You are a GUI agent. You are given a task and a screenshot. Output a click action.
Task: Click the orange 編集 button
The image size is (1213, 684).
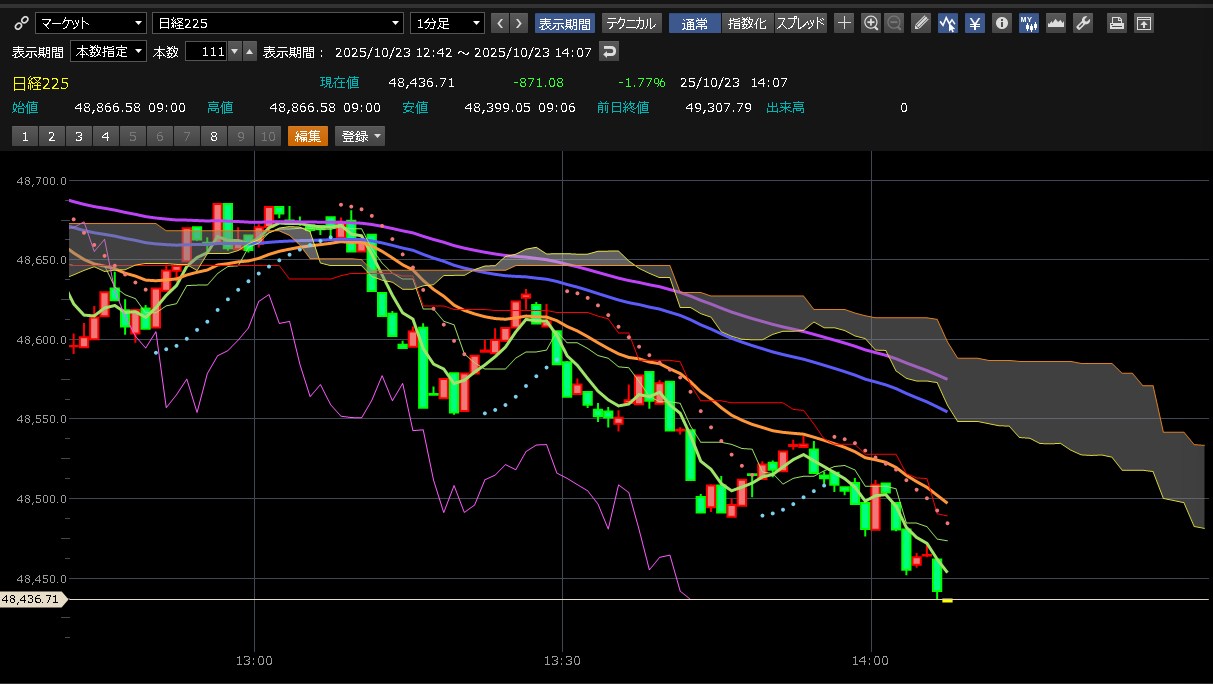point(308,137)
